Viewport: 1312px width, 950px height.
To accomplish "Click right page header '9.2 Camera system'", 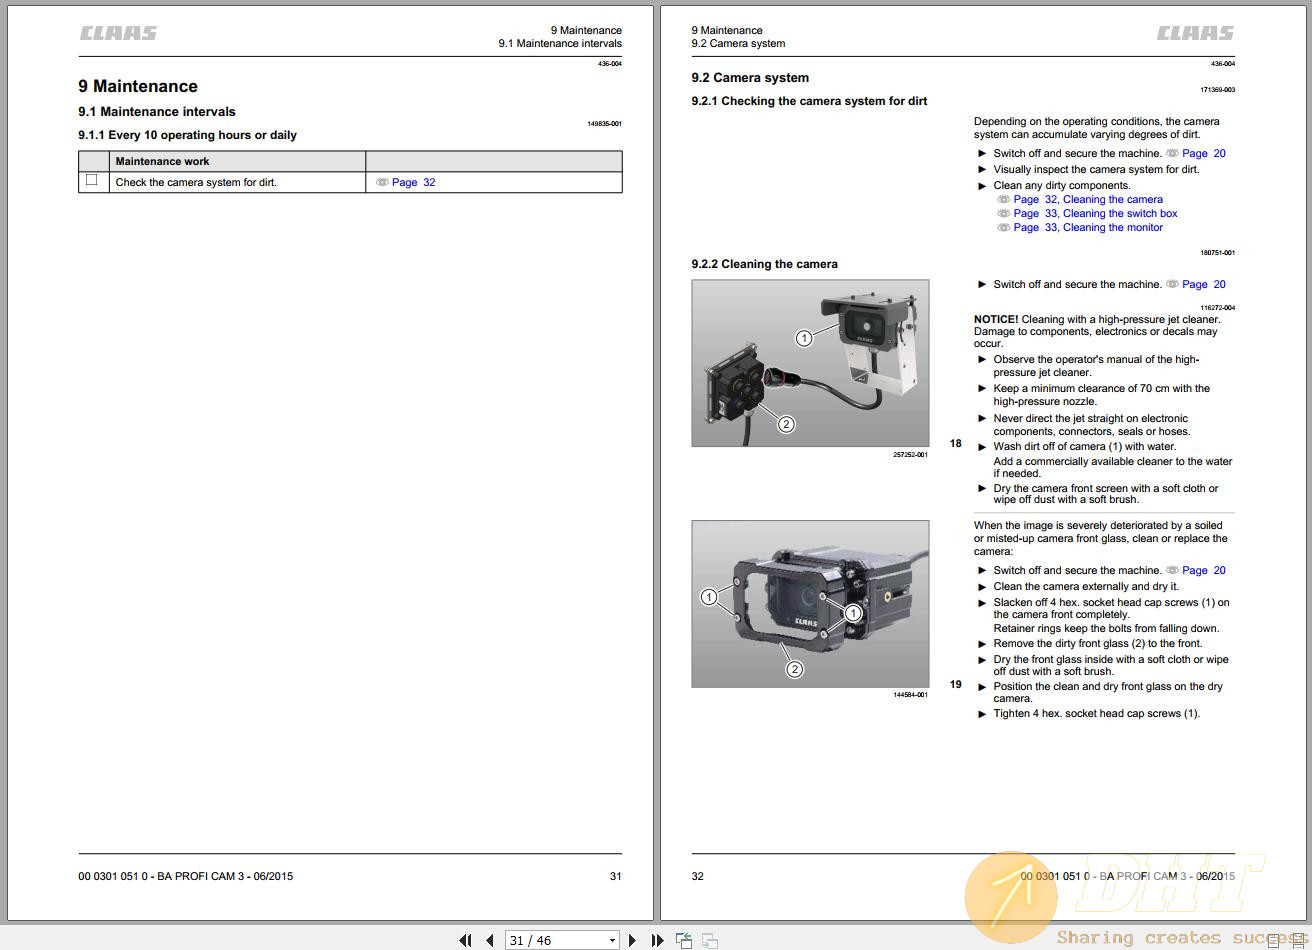I will 738,43.
